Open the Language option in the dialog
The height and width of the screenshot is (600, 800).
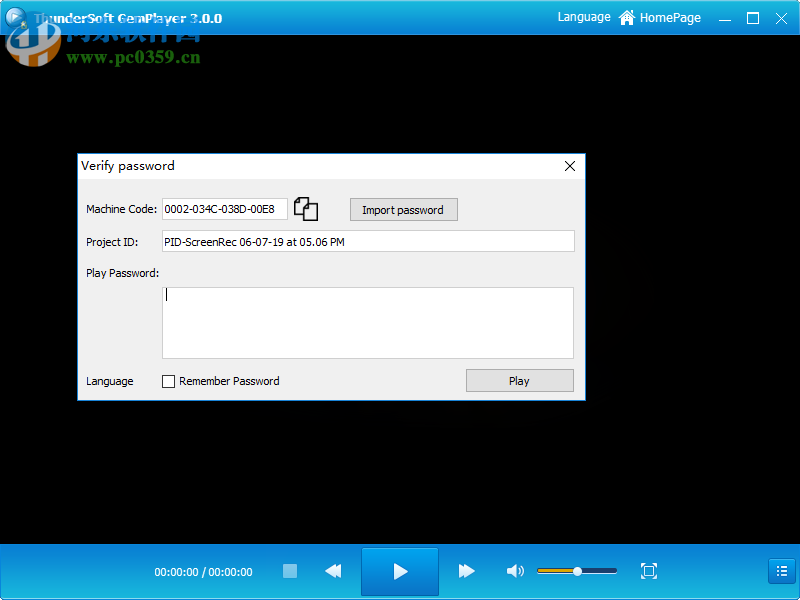[x=109, y=381]
